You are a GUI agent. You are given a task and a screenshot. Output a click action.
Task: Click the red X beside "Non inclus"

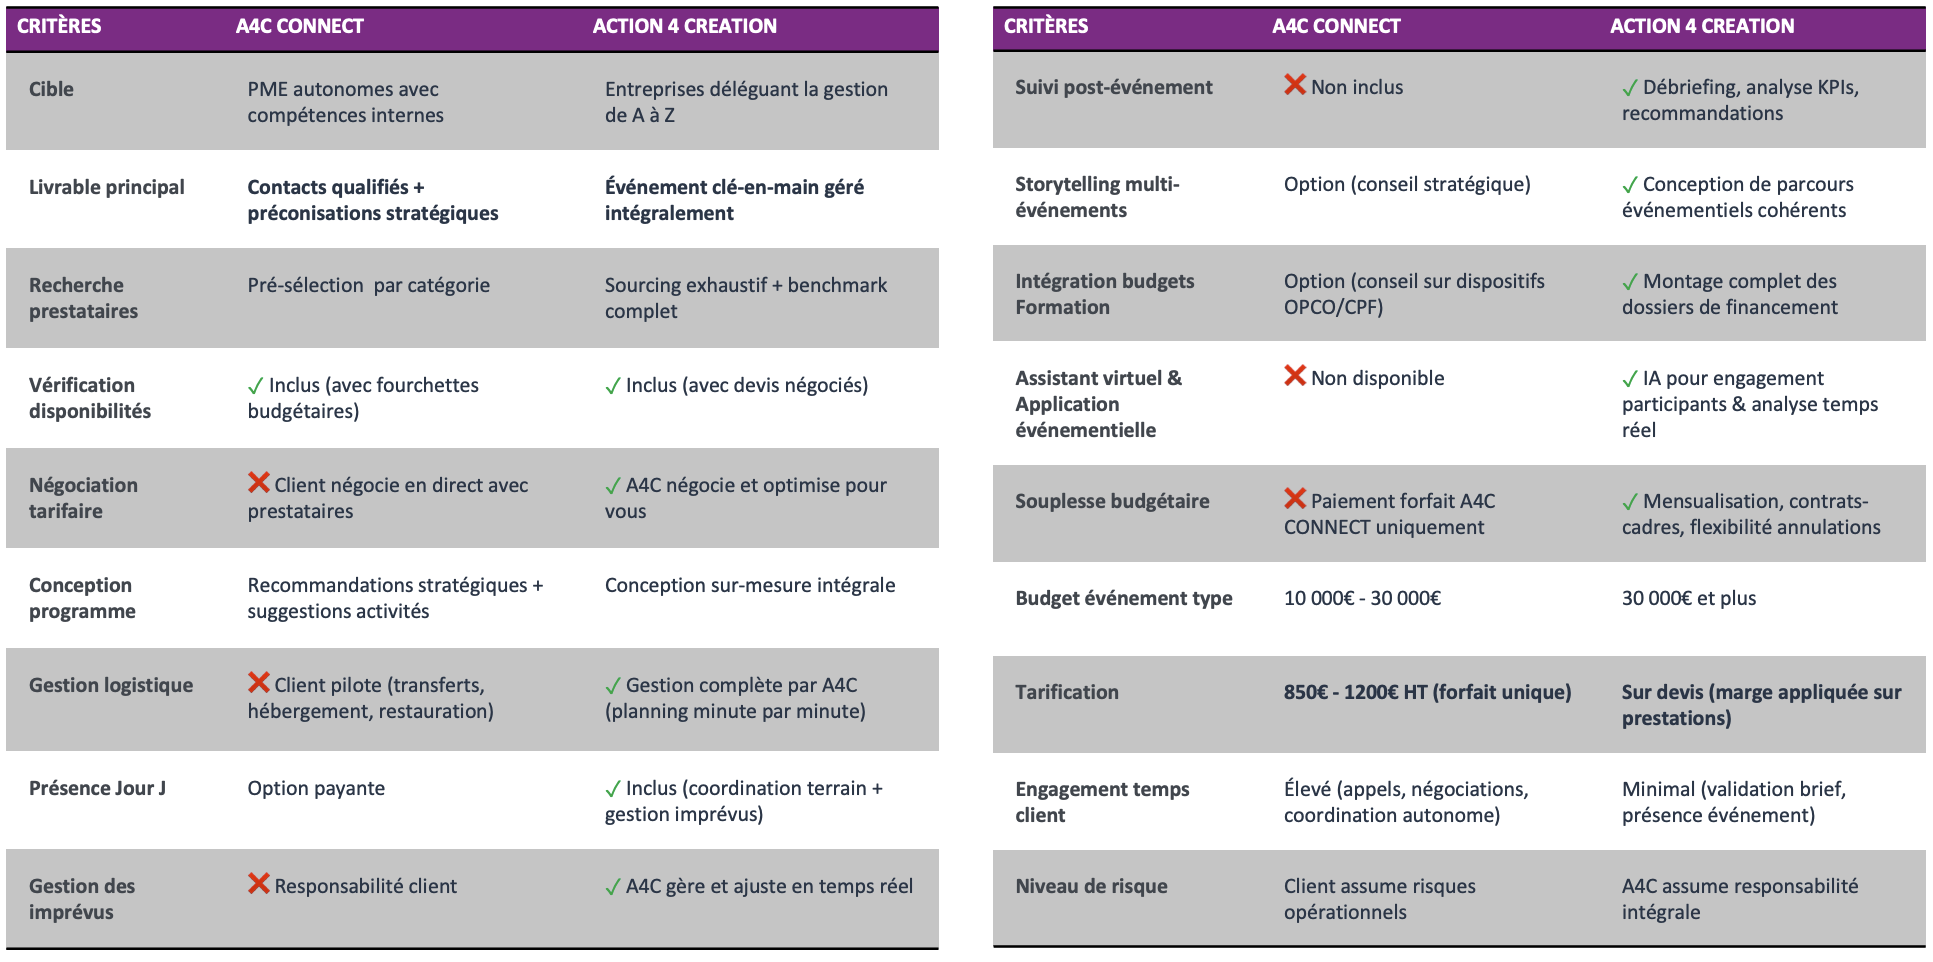pos(1295,85)
